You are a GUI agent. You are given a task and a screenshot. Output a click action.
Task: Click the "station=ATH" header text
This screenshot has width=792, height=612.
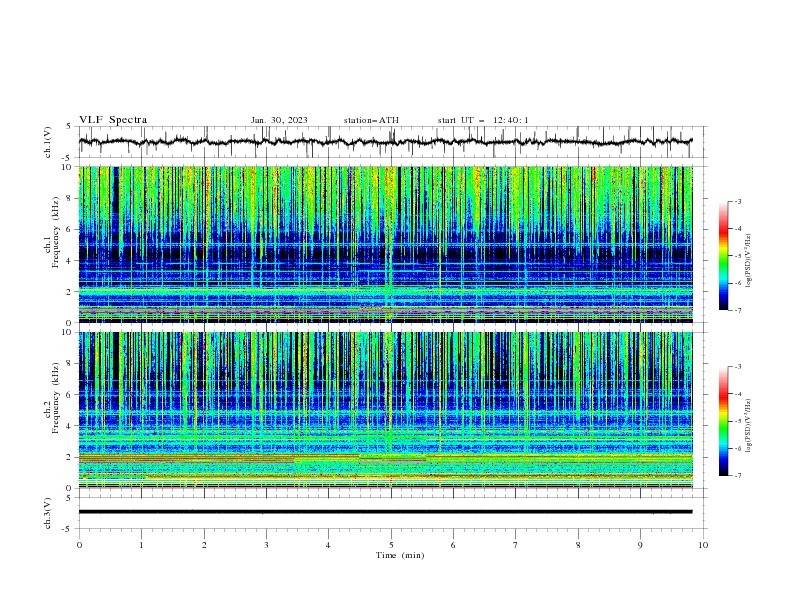coord(371,120)
